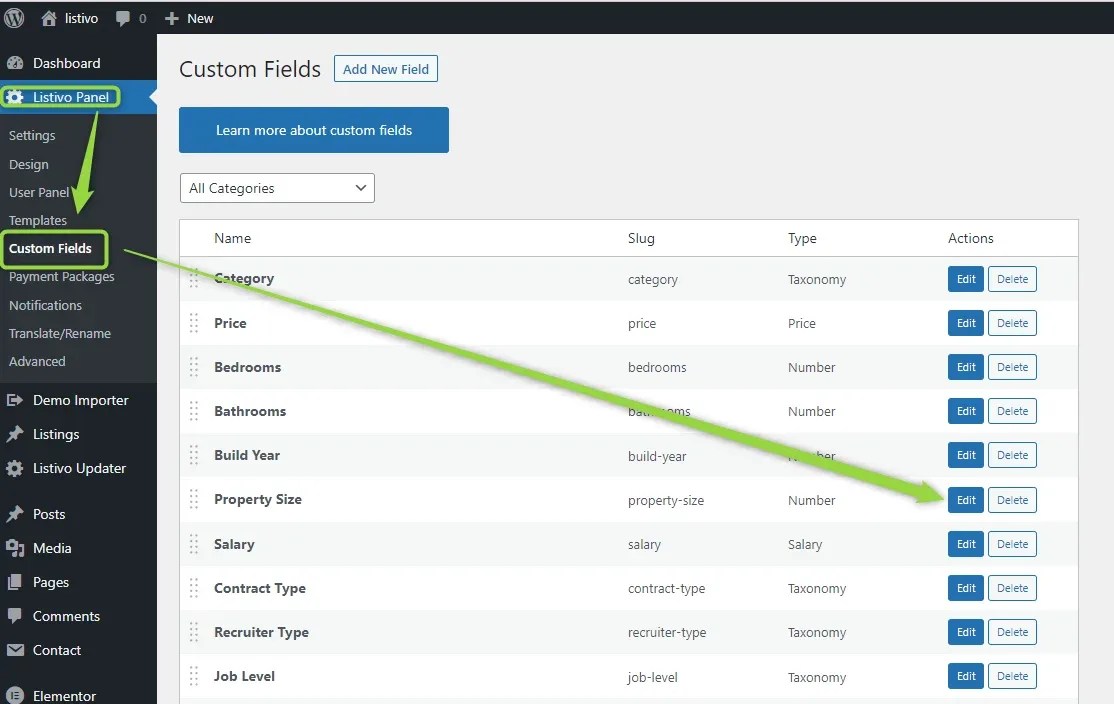The width and height of the screenshot is (1114, 704).
Task: Edit the Category field
Action: (966, 279)
